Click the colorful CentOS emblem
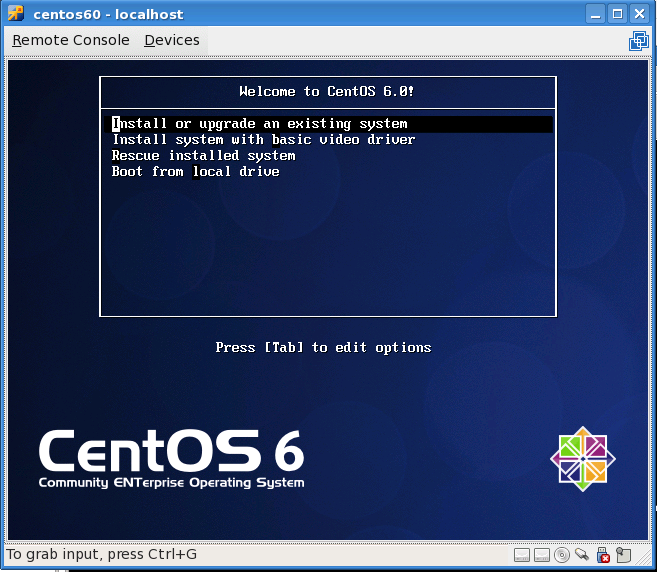The width and height of the screenshot is (657, 572). coord(583,459)
